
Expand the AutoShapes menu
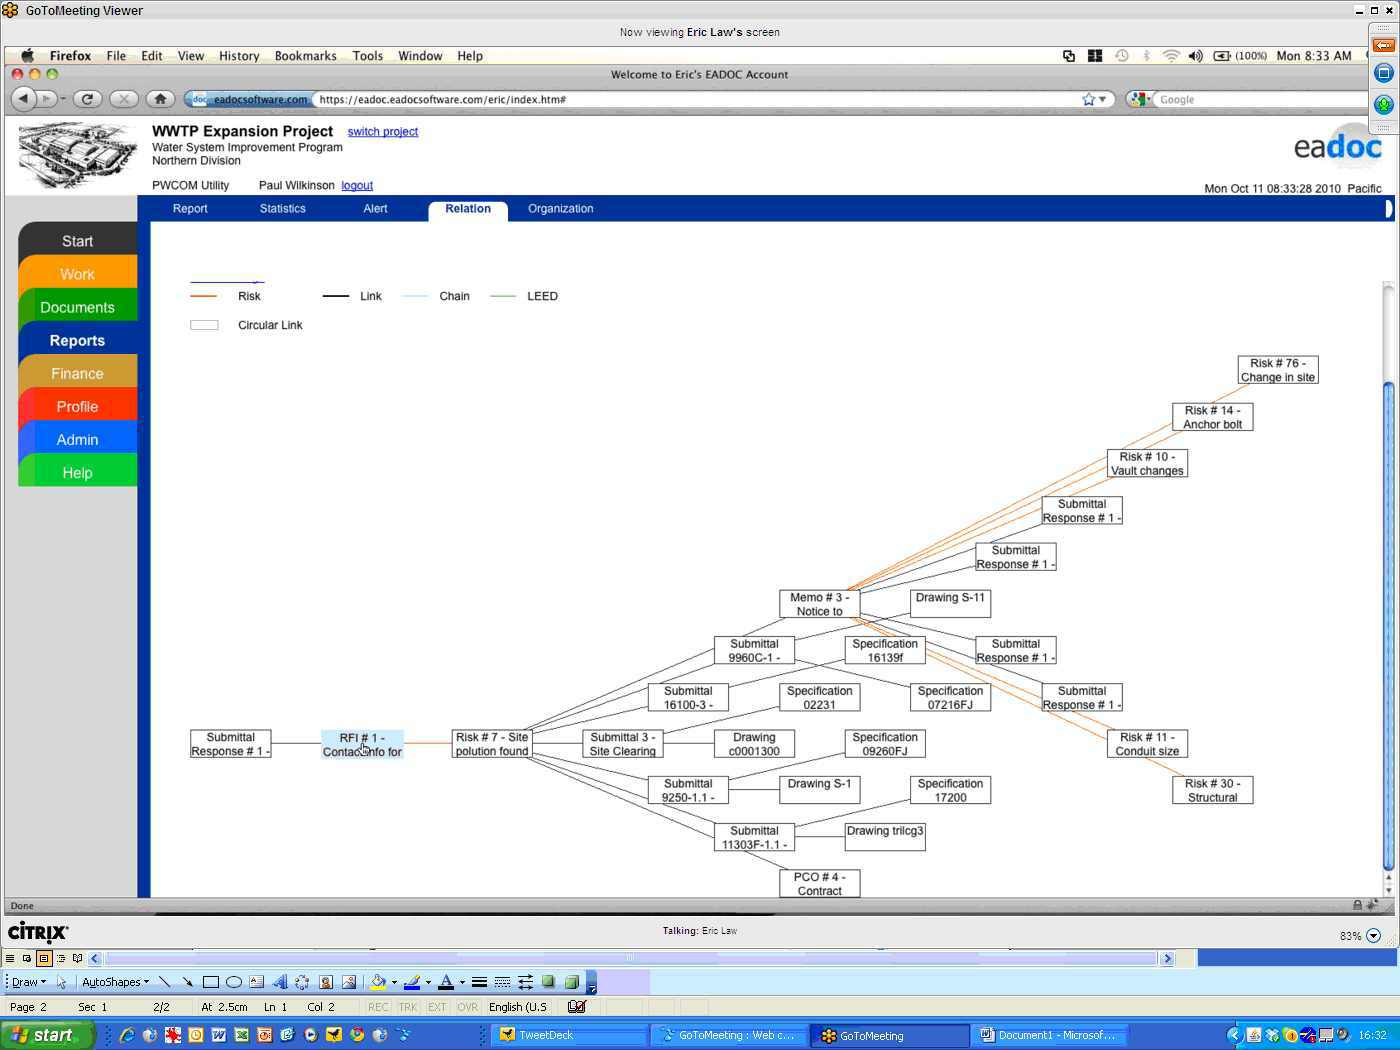point(115,982)
